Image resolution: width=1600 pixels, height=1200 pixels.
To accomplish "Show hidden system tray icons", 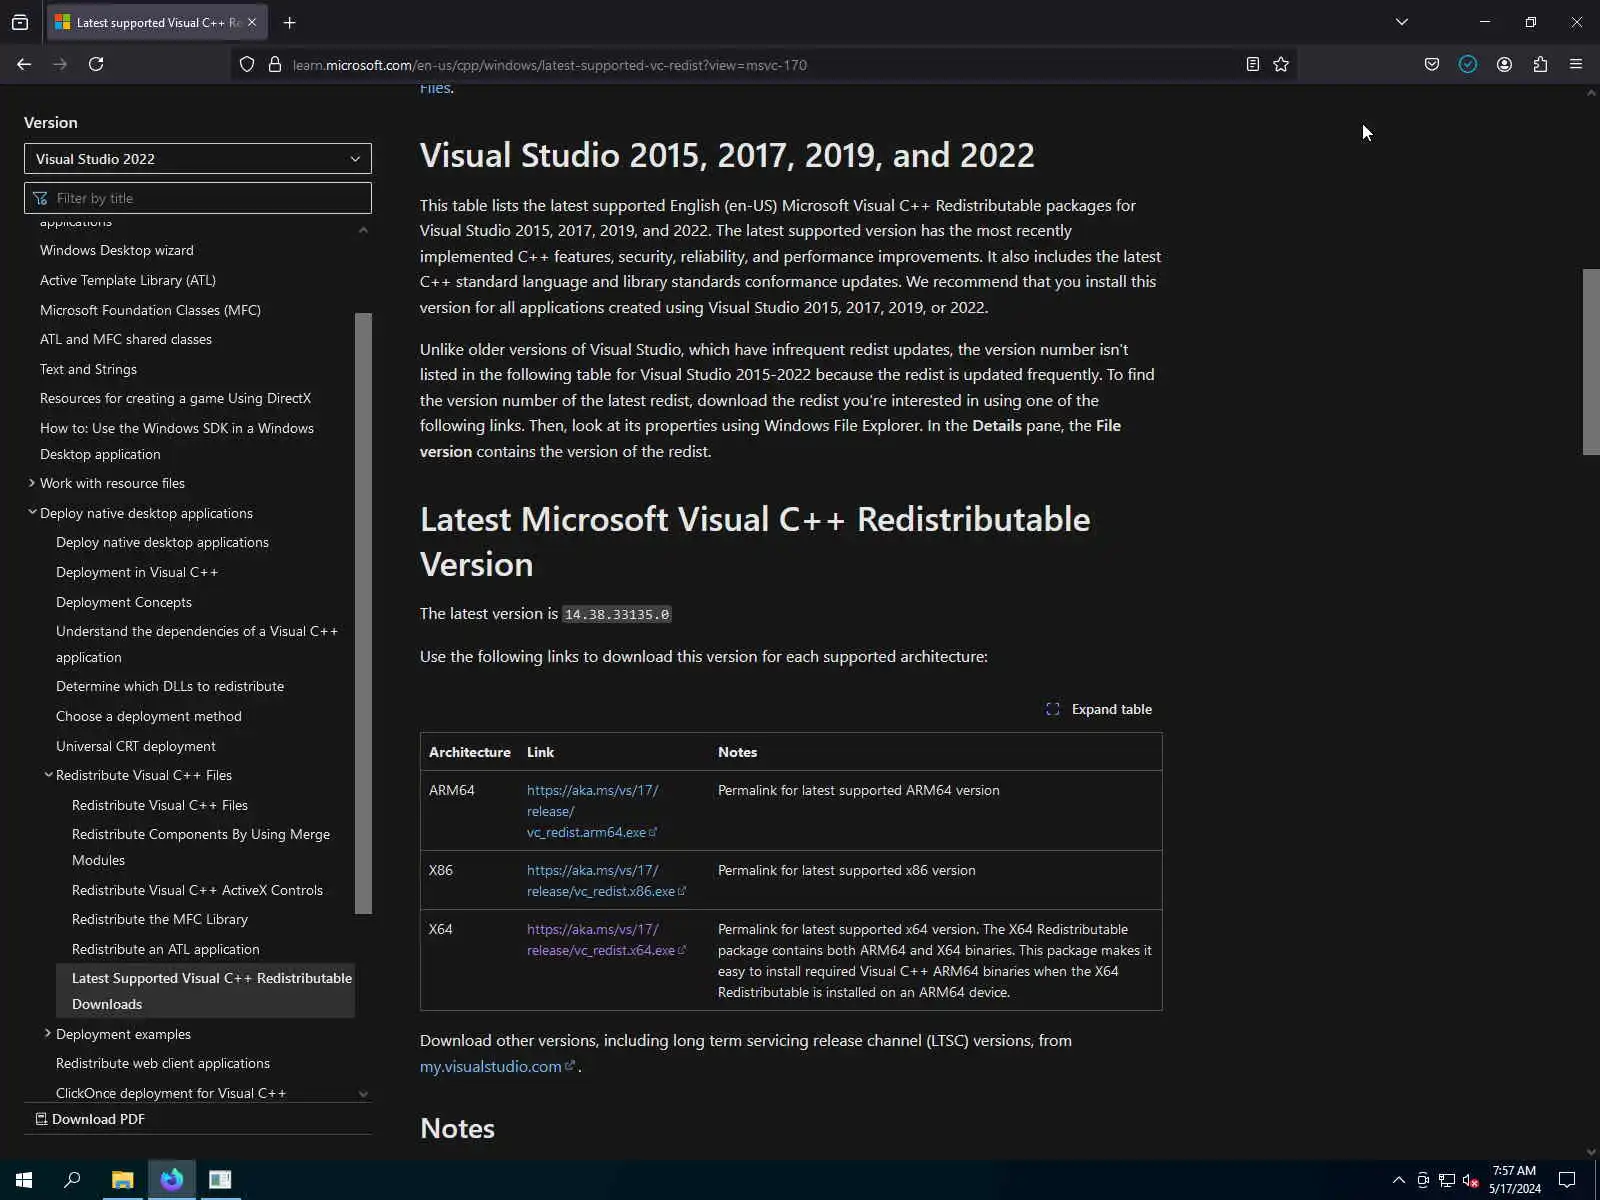I will click(x=1398, y=1180).
